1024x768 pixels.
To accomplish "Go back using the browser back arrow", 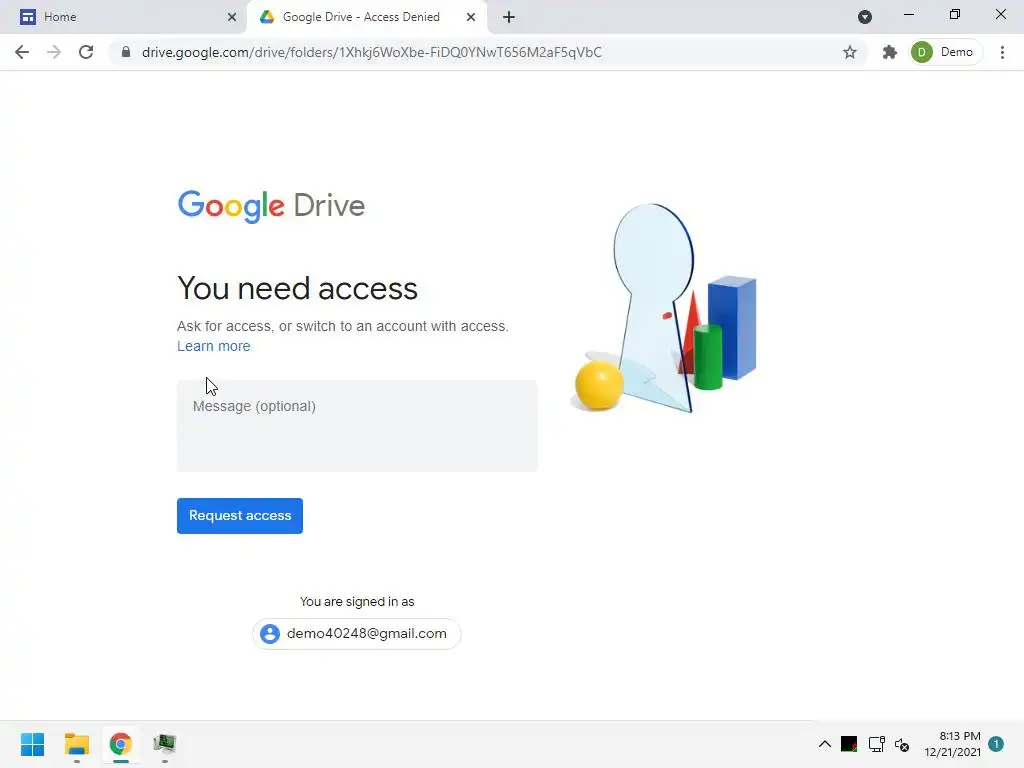I will tap(22, 52).
